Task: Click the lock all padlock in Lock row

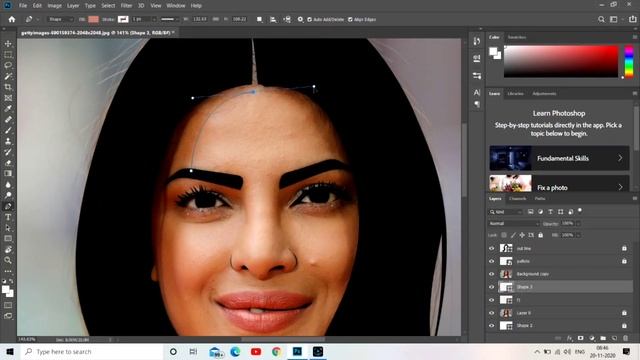Action: coord(540,235)
